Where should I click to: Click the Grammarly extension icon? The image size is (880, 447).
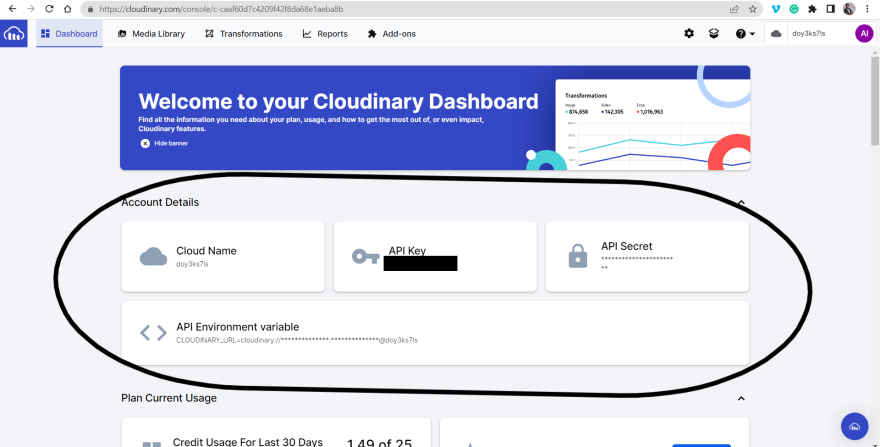coord(794,9)
